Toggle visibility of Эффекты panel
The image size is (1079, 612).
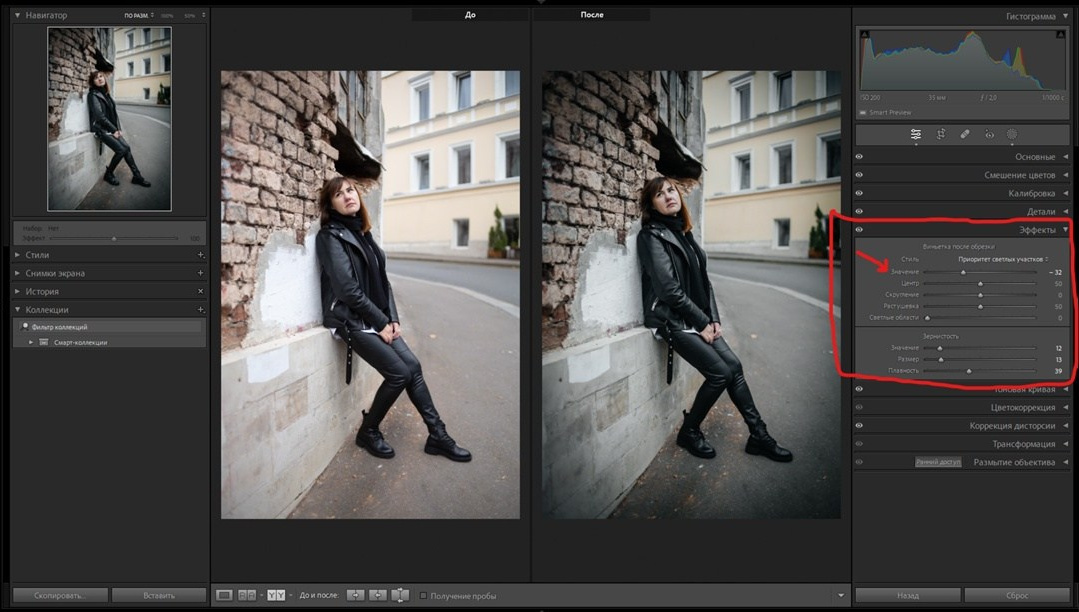(859, 230)
